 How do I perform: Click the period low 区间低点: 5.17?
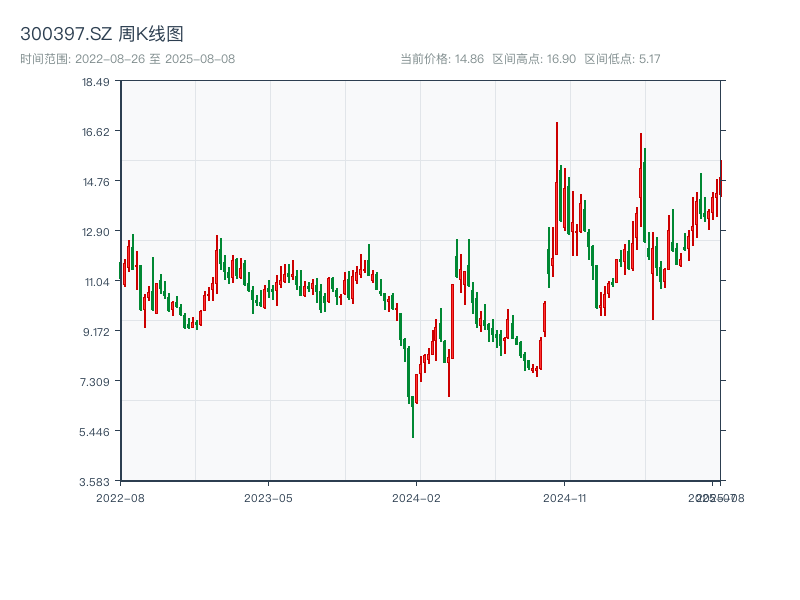[x=622, y=59]
